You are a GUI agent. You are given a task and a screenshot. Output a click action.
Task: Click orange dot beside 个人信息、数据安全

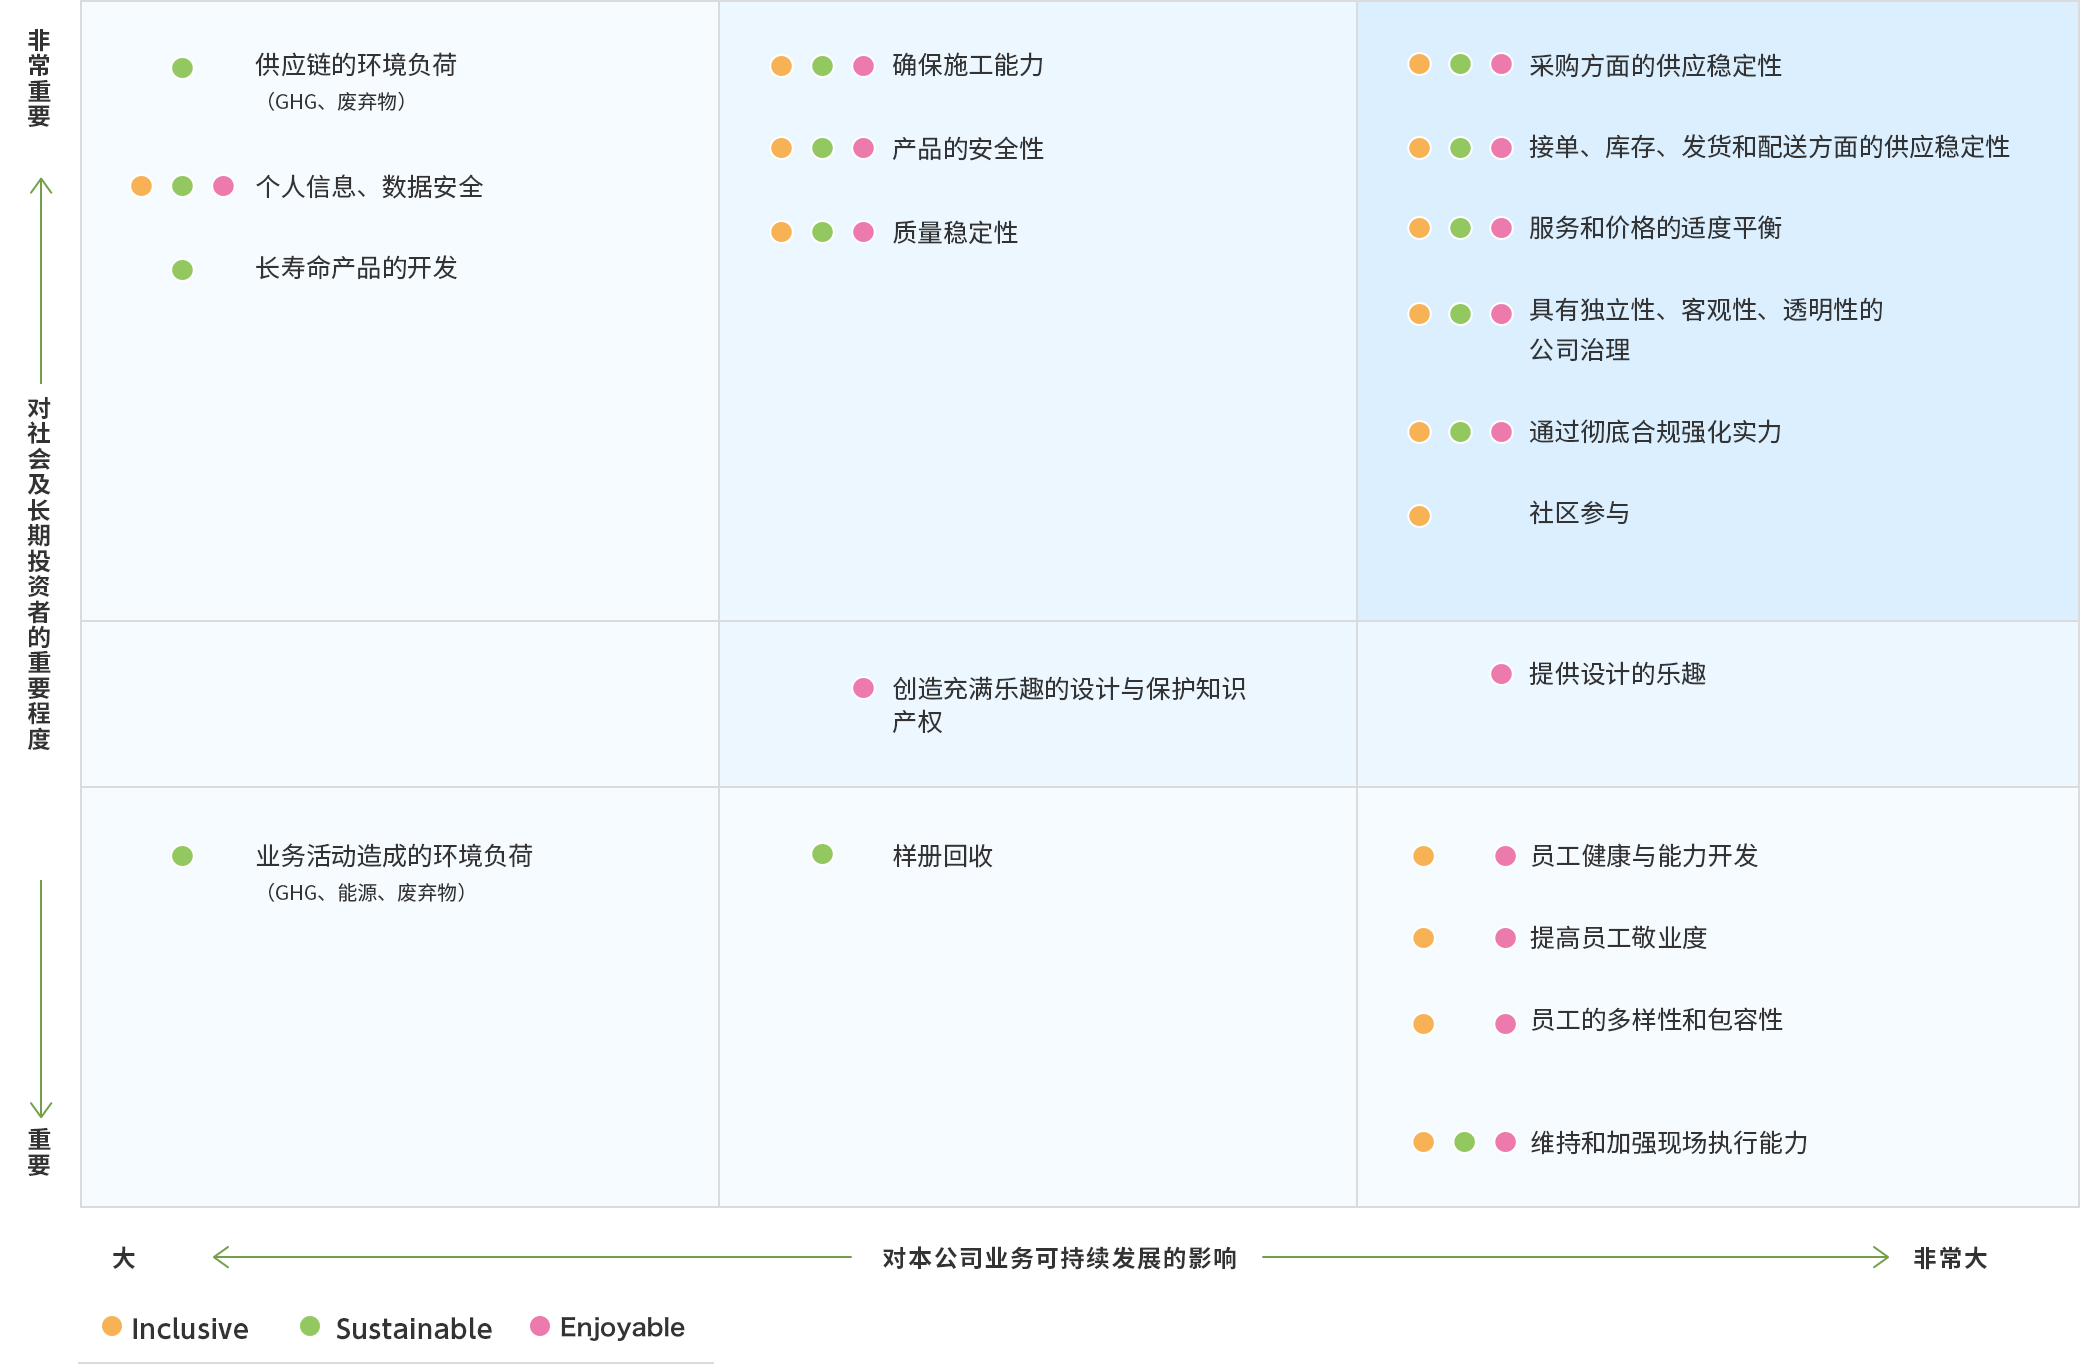[x=141, y=186]
